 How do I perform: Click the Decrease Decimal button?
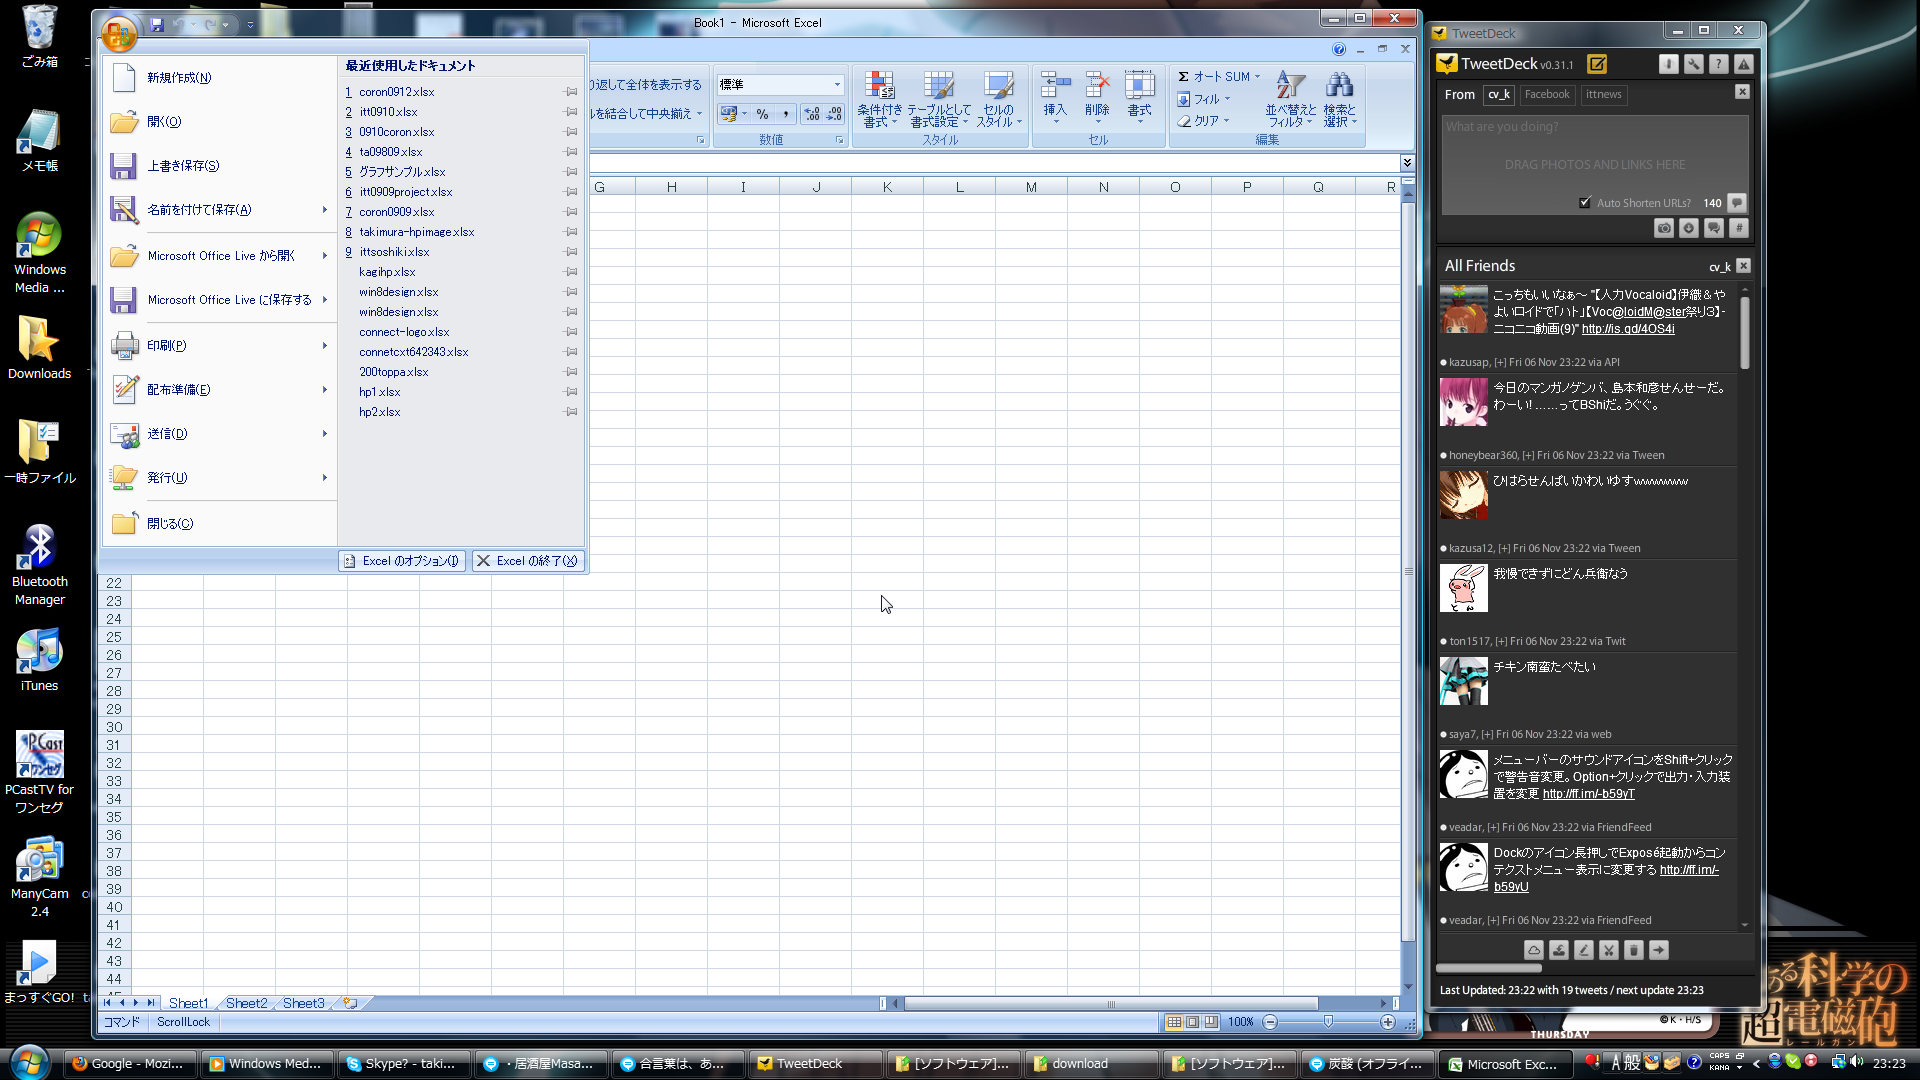point(834,114)
